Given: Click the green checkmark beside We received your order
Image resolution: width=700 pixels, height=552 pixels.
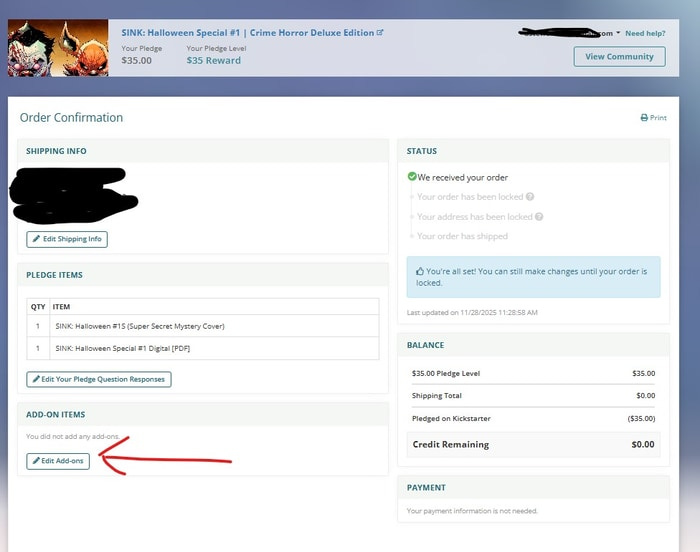Looking at the screenshot, I should [412, 177].
